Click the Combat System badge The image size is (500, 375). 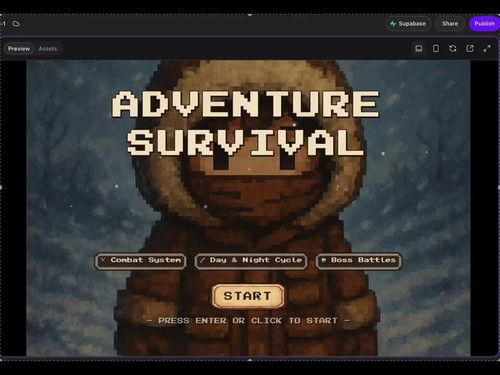point(140,261)
